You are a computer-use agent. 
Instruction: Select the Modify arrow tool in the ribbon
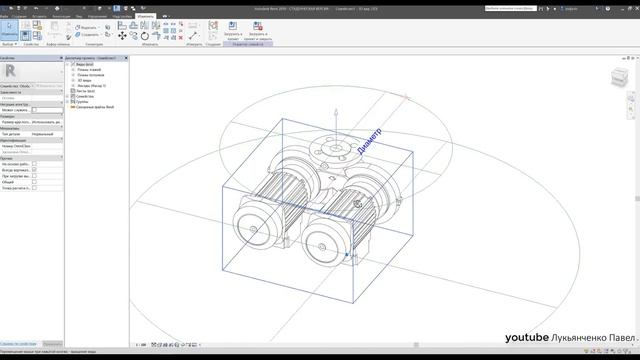point(9,31)
